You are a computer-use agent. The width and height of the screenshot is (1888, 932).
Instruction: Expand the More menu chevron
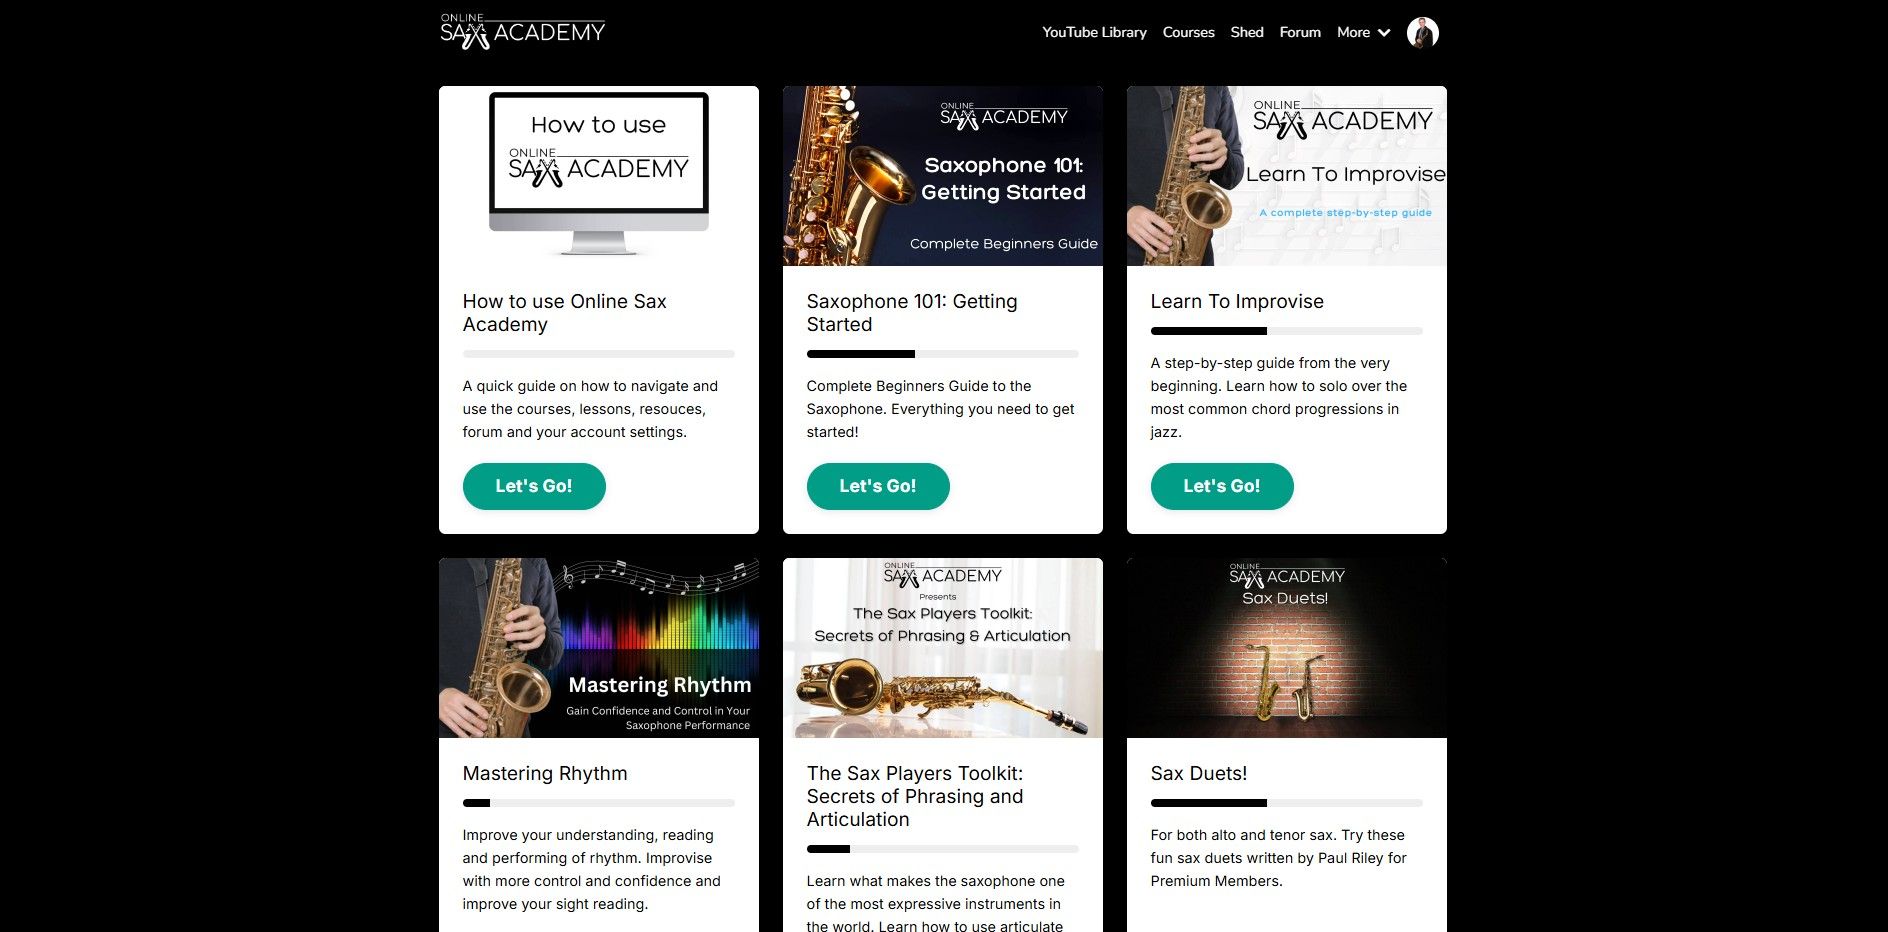(1384, 33)
